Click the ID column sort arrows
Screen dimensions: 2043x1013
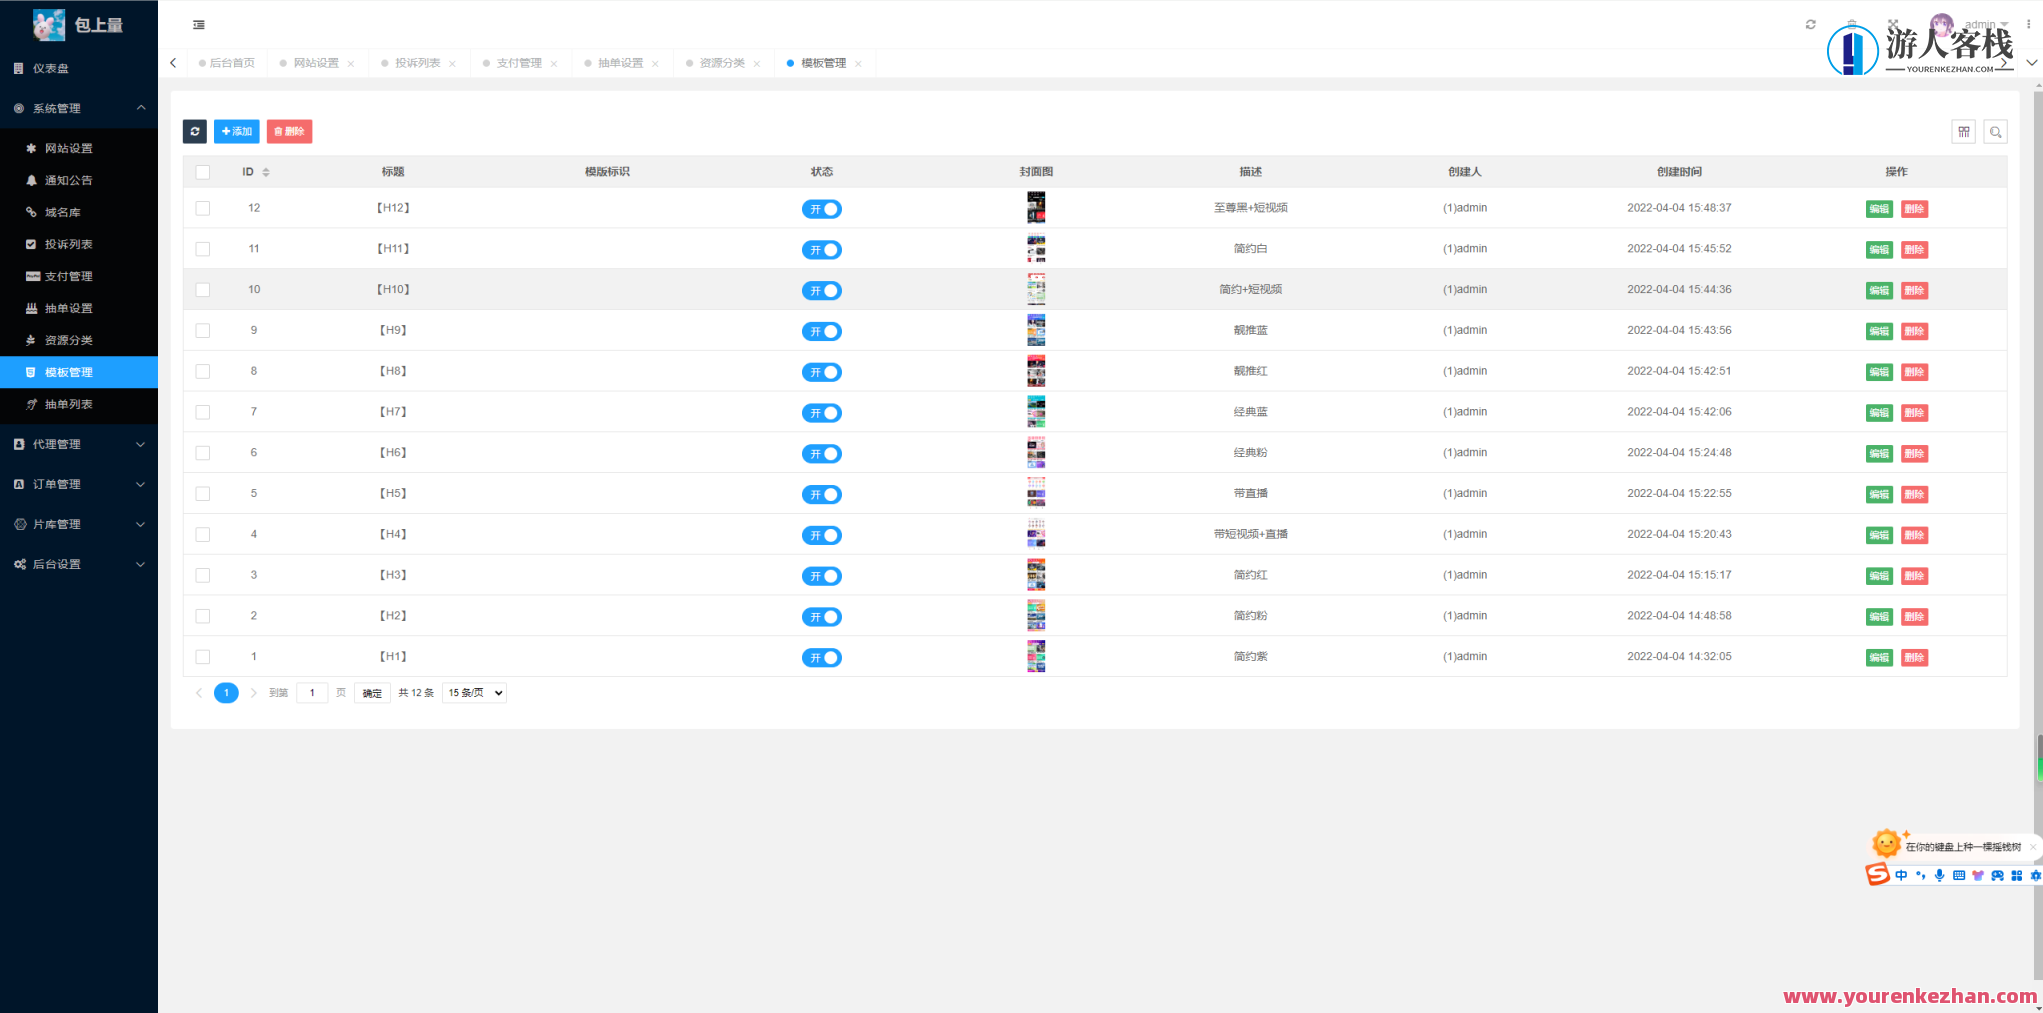coord(266,172)
